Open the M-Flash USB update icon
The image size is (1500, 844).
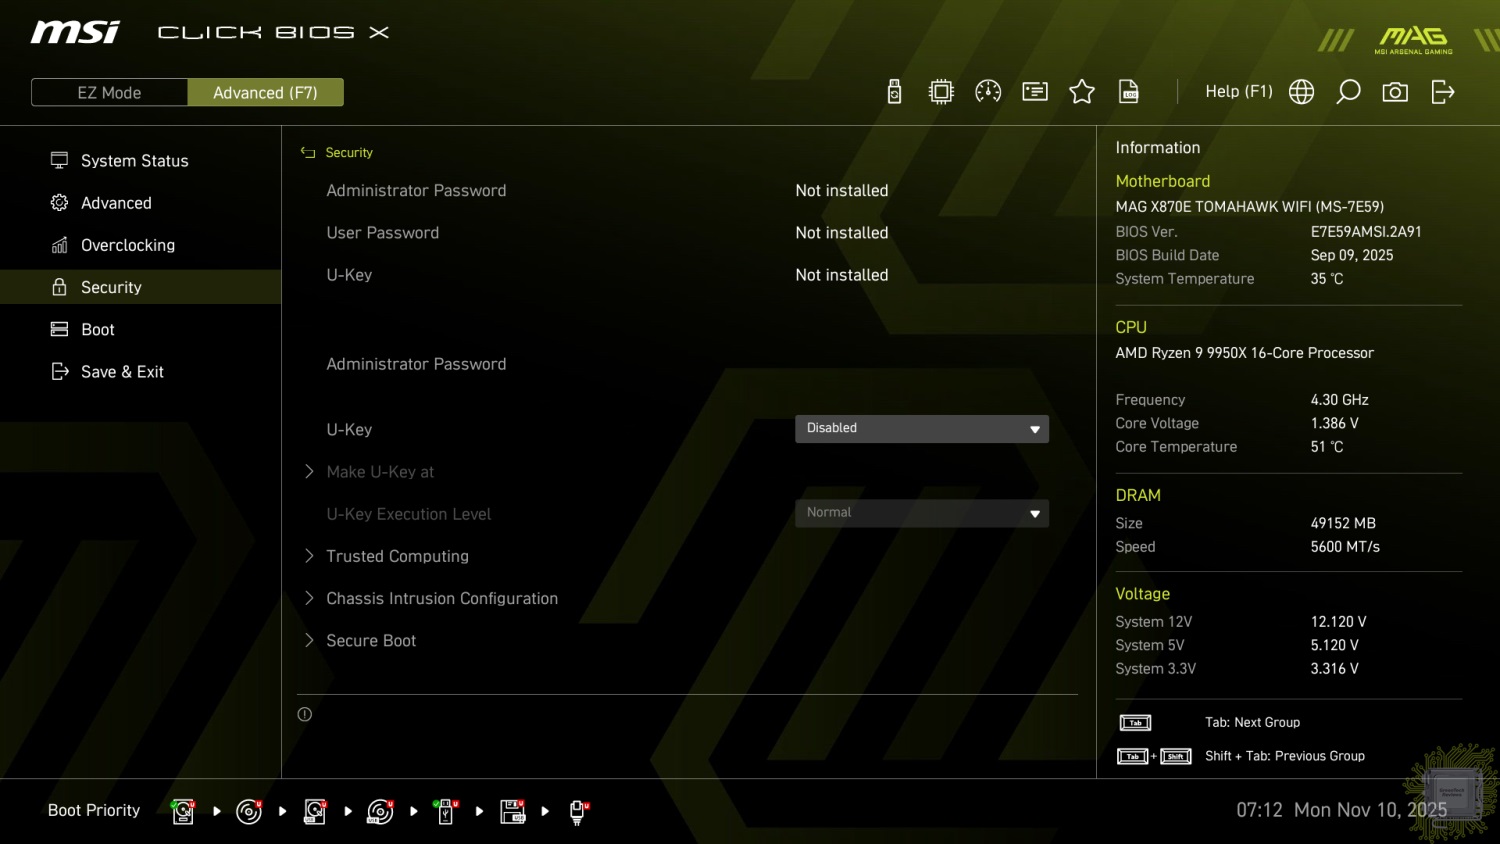[894, 92]
